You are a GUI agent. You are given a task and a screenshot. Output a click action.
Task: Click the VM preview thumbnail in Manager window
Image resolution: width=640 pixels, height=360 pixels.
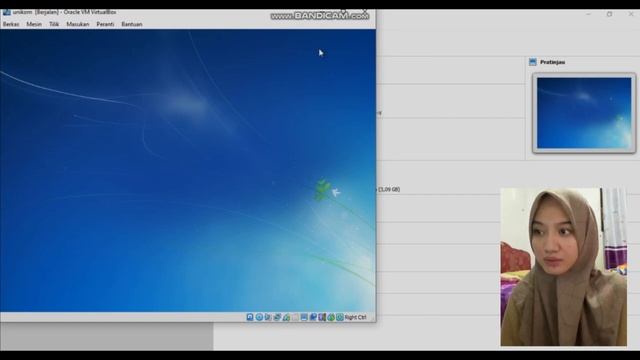coord(584,113)
